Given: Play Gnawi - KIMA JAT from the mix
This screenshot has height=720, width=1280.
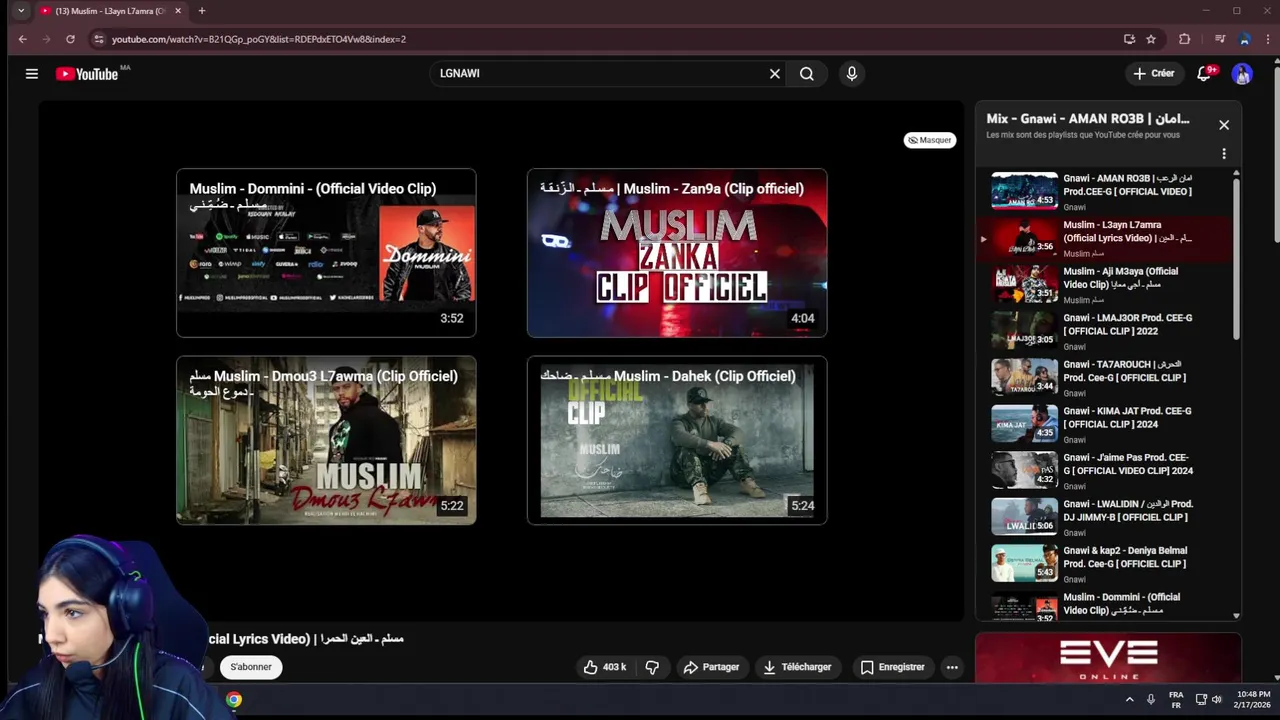Looking at the screenshot, I should point(1104,424).
